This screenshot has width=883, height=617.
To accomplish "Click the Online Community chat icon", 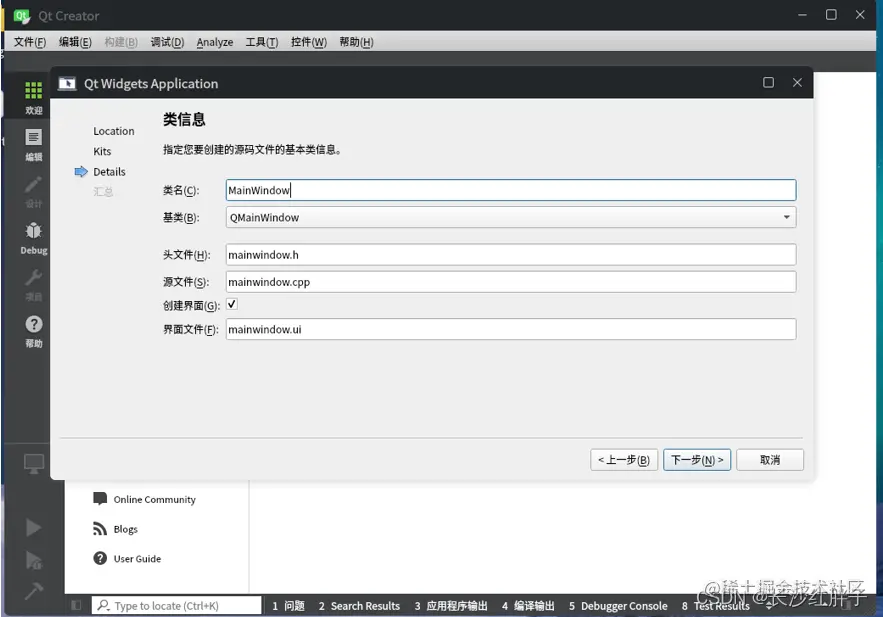I will click(x=100, y=499).
